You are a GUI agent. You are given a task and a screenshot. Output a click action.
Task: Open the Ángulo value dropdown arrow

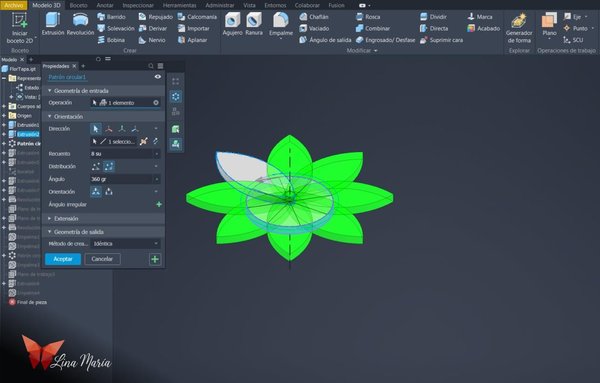[157, 179]
